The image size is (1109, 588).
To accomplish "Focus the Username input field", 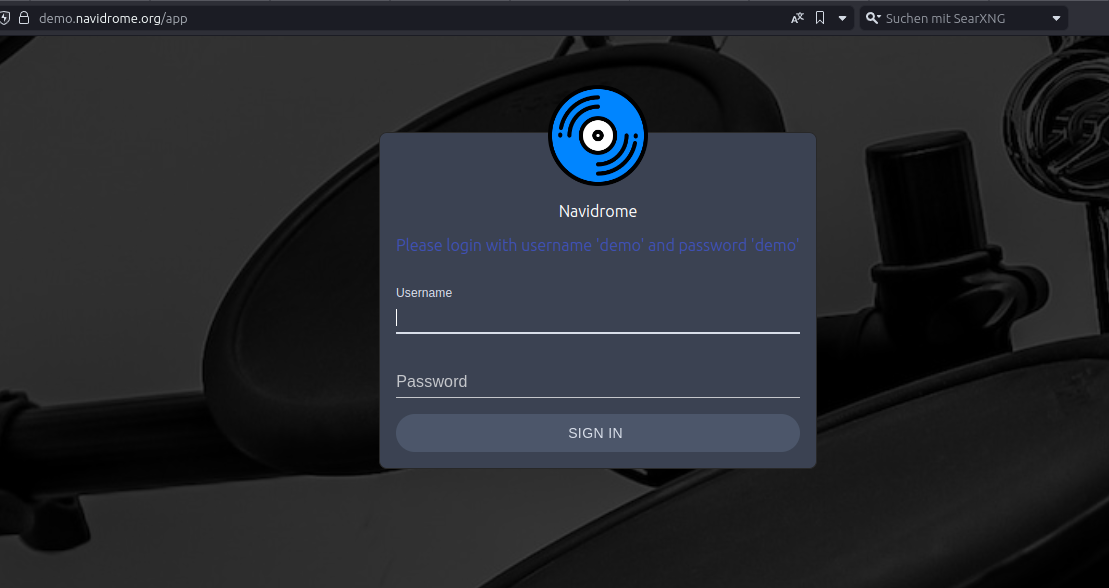I will pos(598,318).
